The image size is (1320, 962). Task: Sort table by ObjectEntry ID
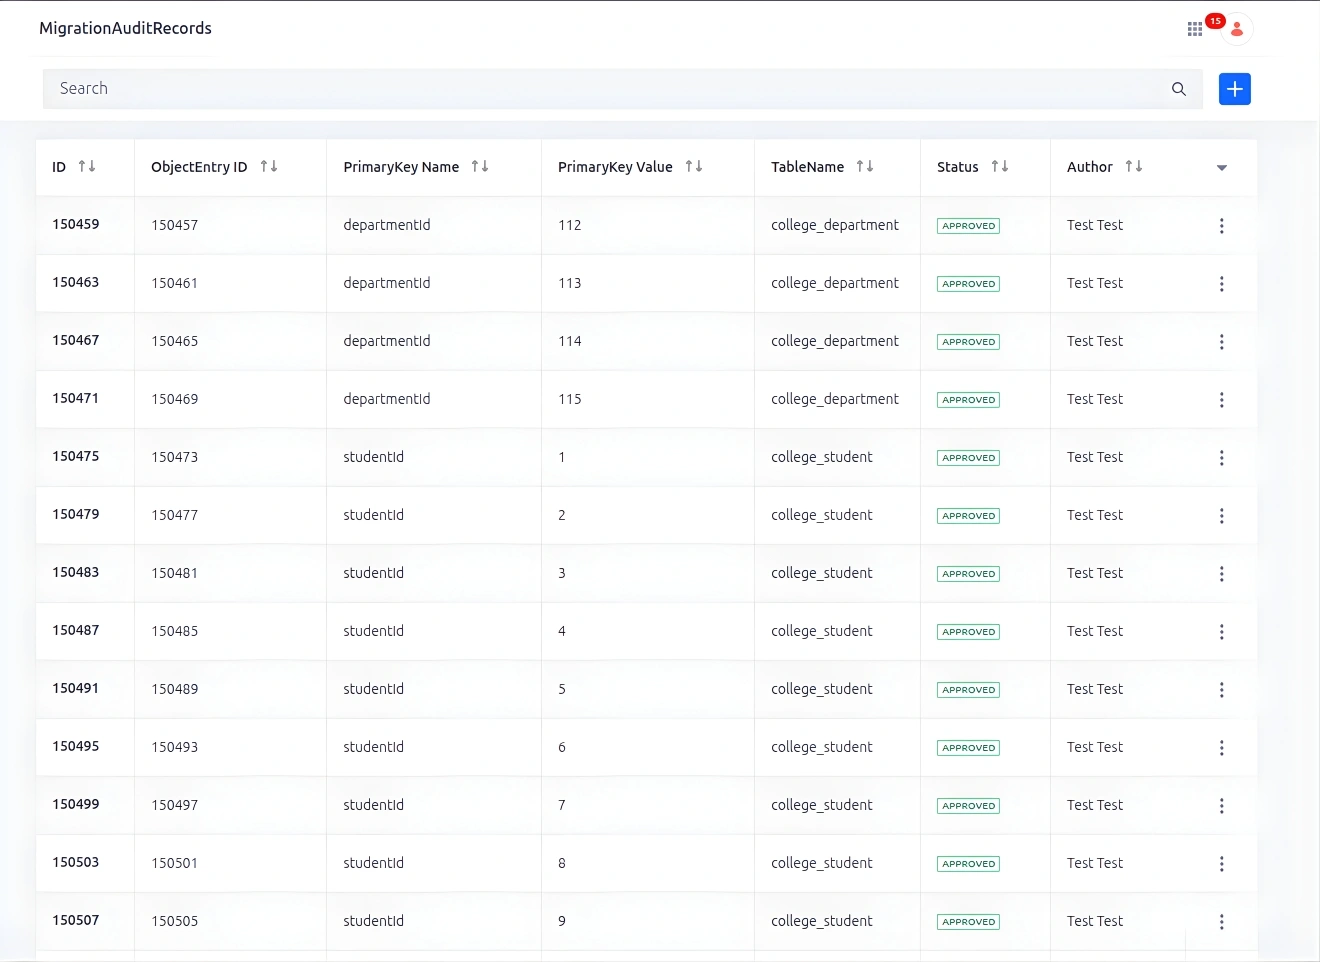(269, 167)
